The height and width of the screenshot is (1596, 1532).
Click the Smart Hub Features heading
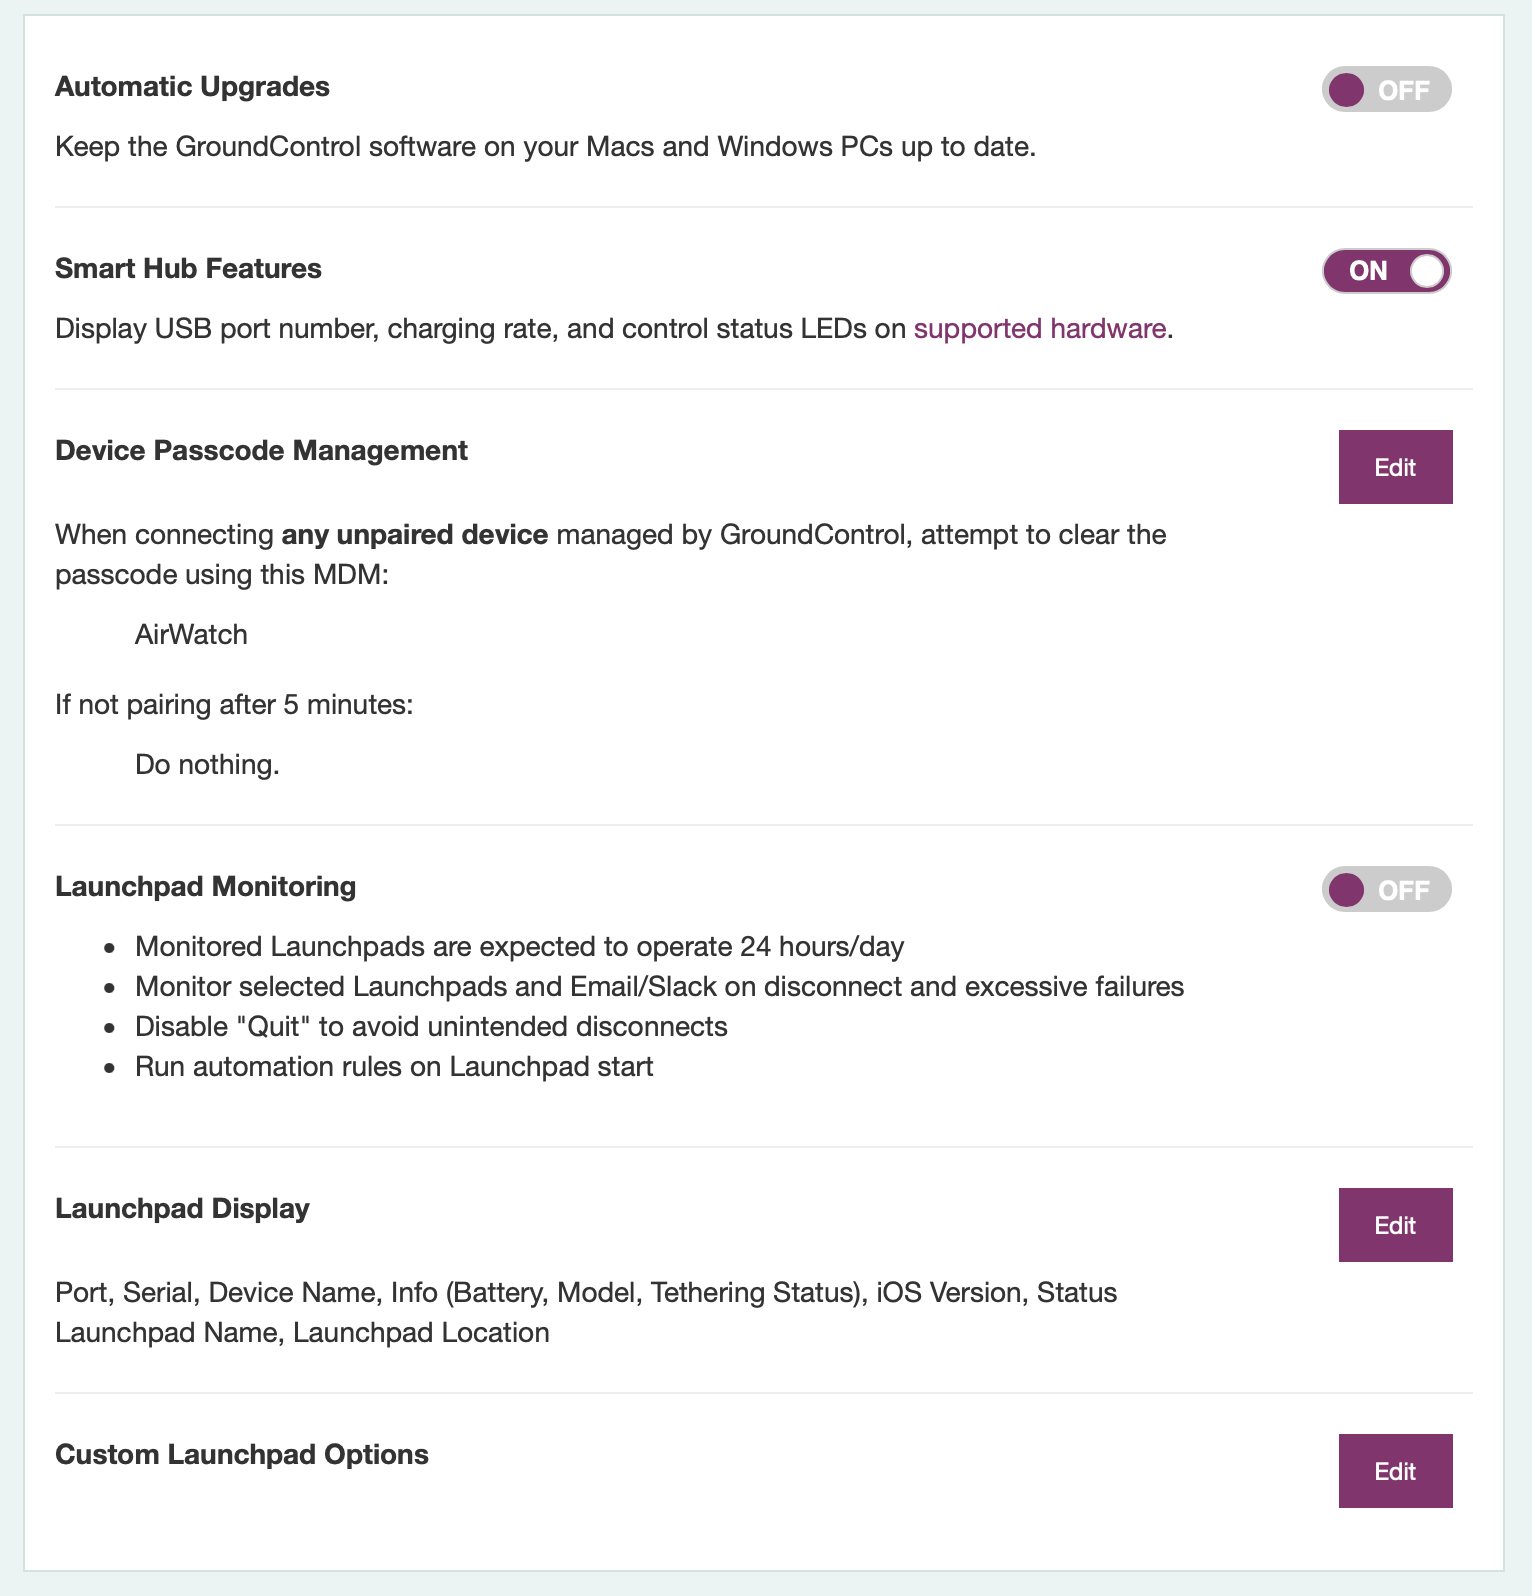point(188,269)
